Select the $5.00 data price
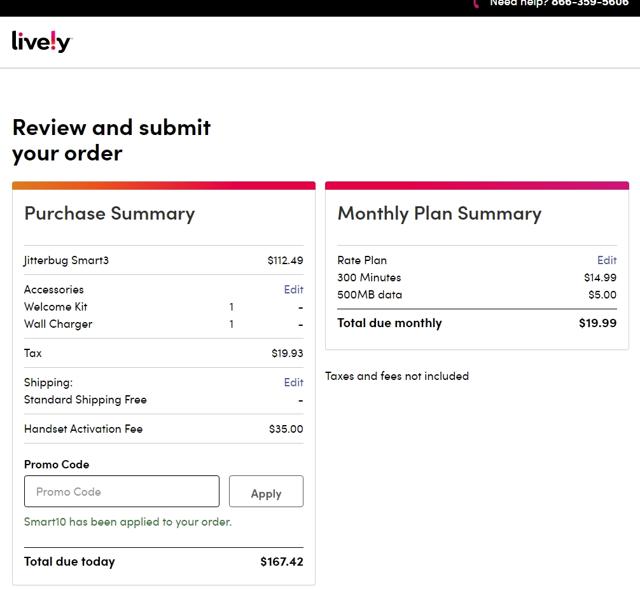Screen dimensions: 640x590 602,295
